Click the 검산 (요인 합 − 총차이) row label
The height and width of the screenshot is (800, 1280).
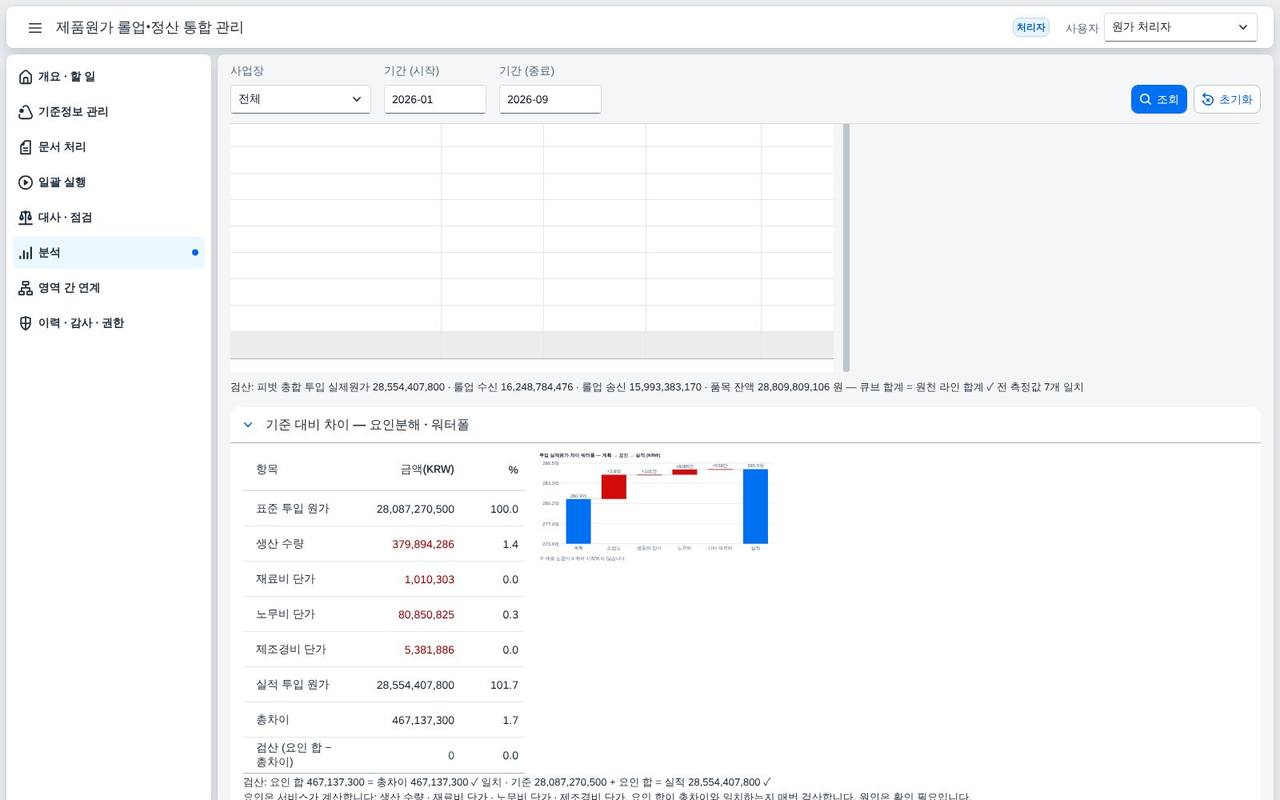pos(294,755)
